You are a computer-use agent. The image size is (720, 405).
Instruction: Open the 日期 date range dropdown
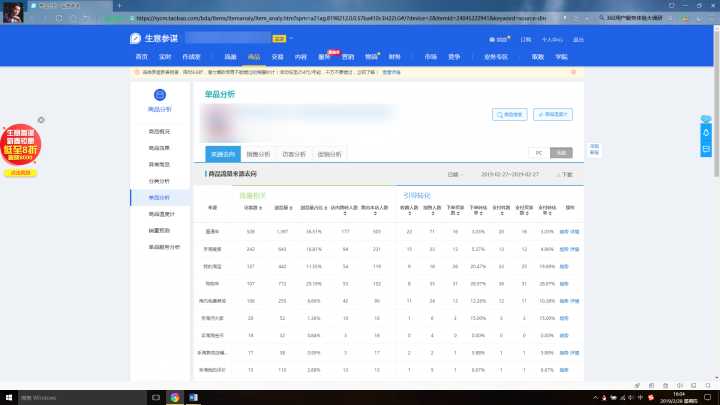(x=455, y=174)
